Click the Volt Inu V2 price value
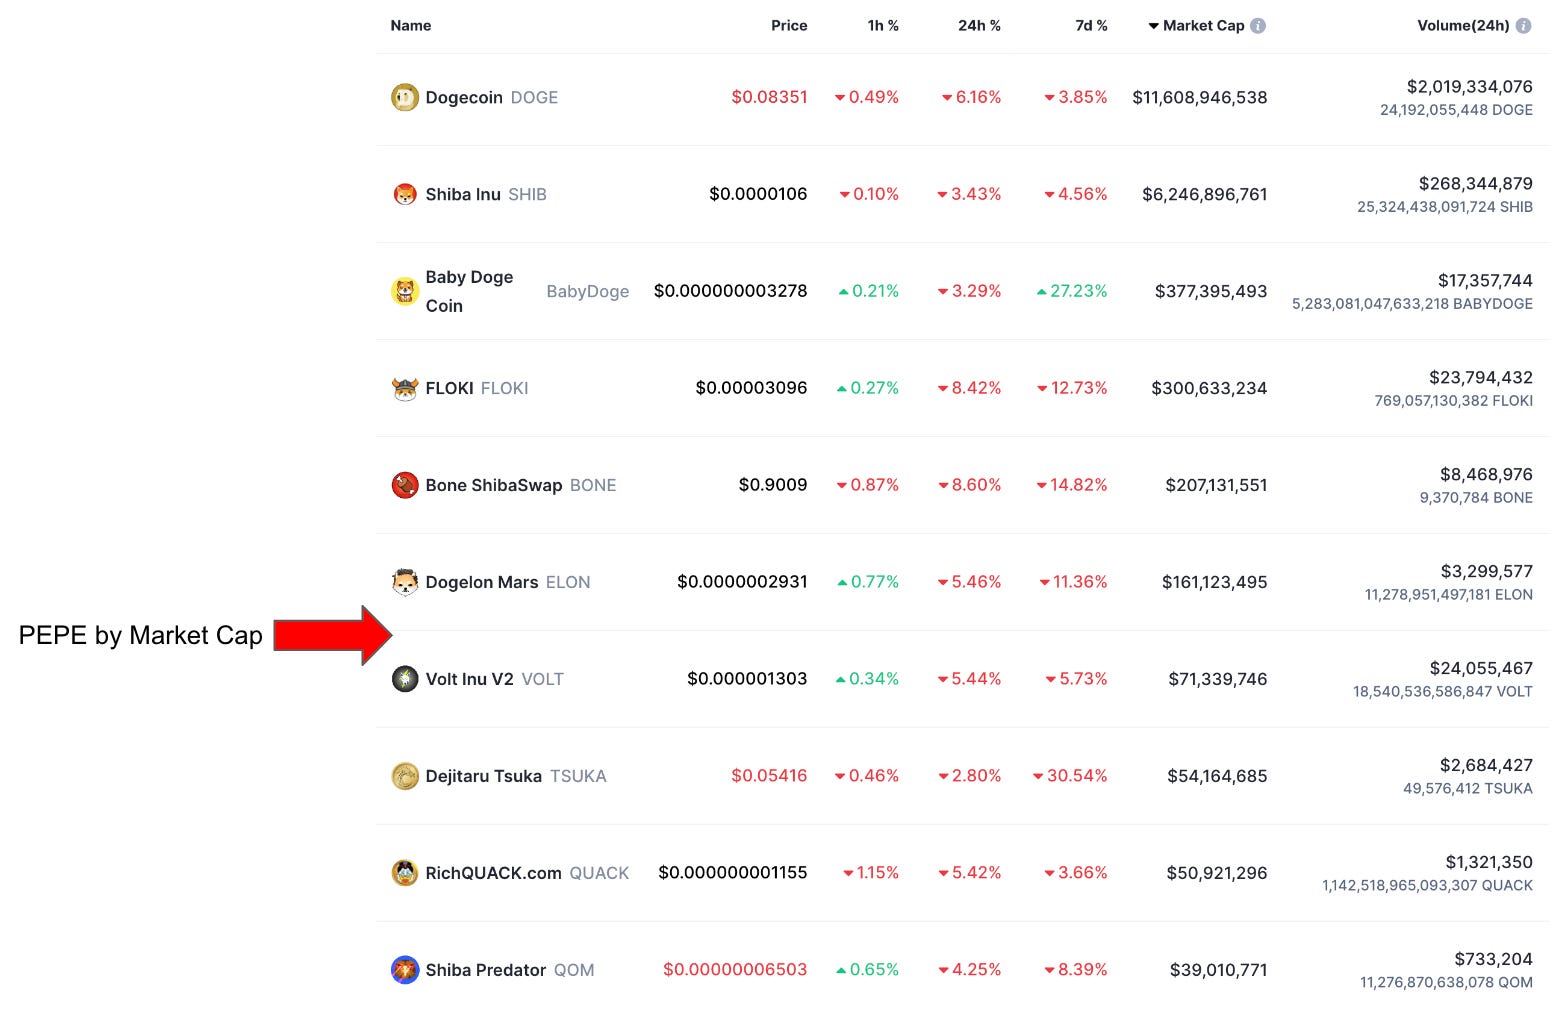This screenshot has width=1558, height=1016. tap(747, 678)
